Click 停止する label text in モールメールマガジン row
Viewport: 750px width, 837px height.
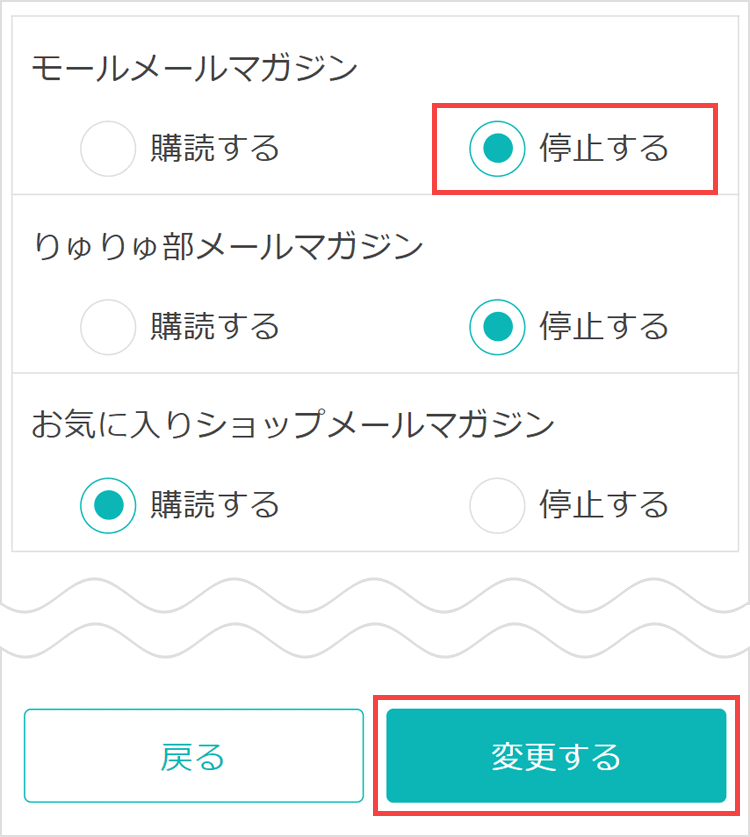(x=604, y=148)
